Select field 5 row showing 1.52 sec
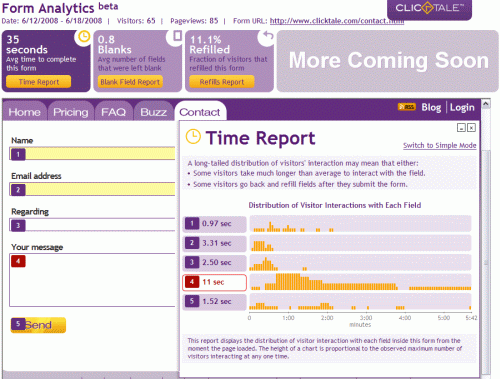The height and width of the screenshot is (379, 500). 215,301
